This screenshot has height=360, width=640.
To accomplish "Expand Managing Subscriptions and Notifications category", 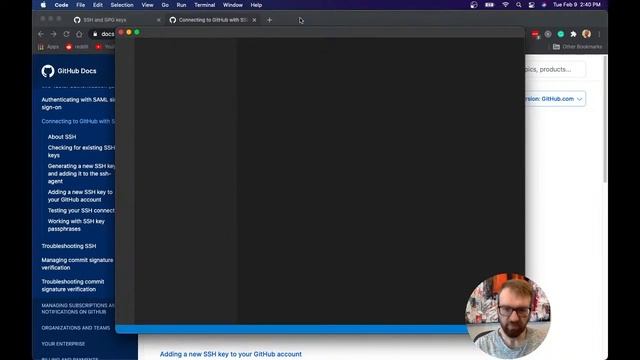I will click(78, 309).
